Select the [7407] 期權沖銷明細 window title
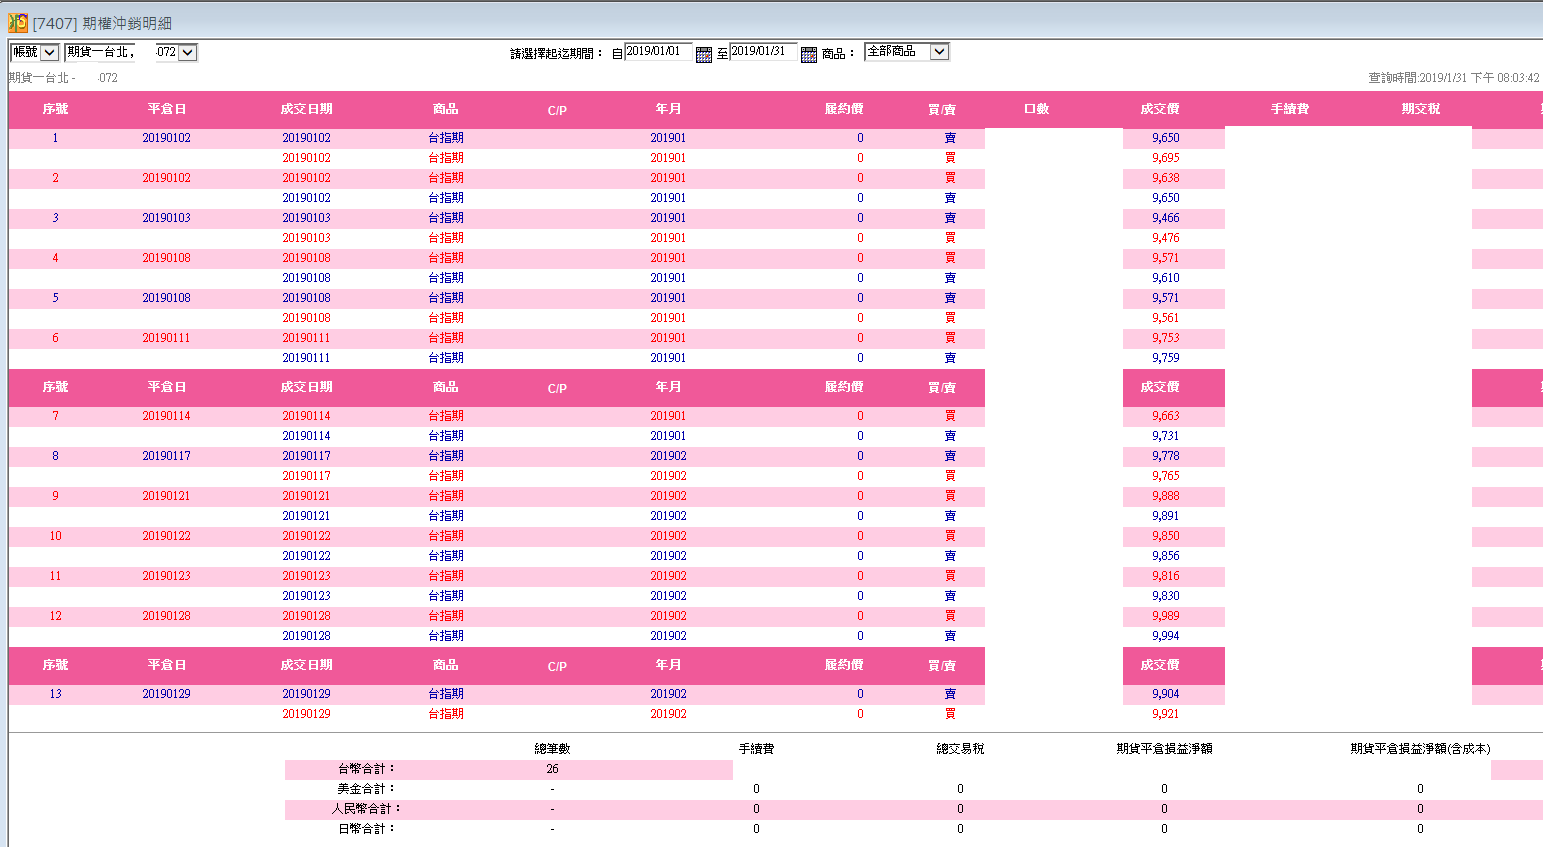The width and height of the screenshot is (1543, 847). coord(102,23)
